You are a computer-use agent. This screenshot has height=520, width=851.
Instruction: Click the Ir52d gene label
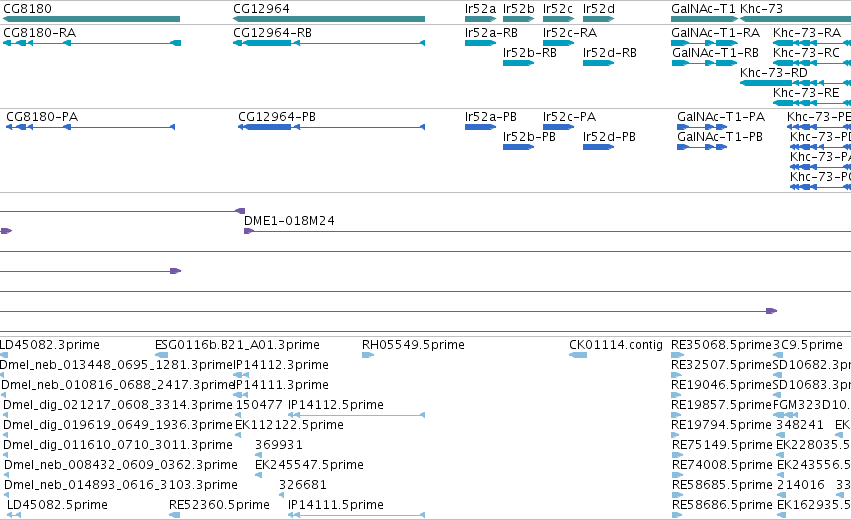[x=599, y=9]
